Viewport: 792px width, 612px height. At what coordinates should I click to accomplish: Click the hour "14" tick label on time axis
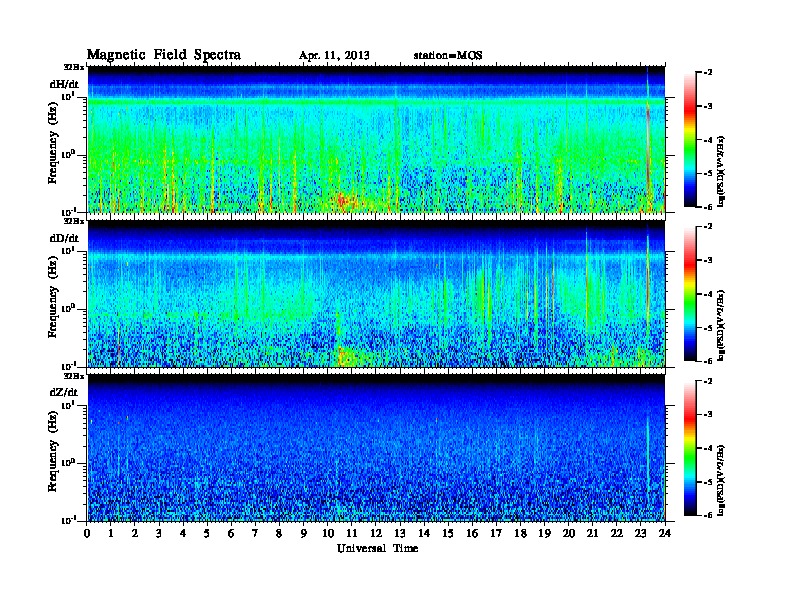tap(424, 533)
